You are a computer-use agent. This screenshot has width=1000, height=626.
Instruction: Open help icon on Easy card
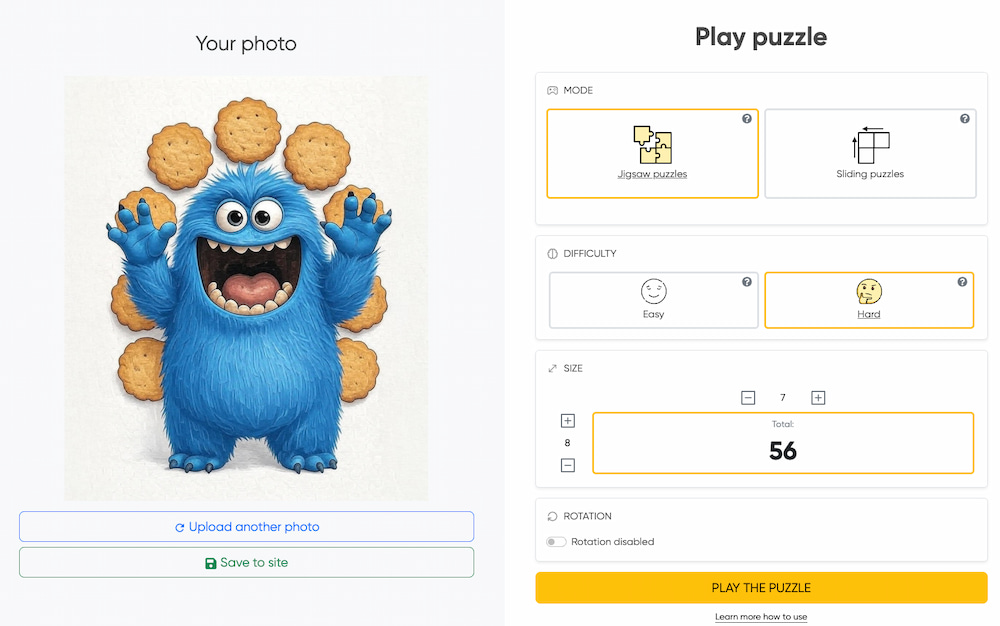click(747, 282)
